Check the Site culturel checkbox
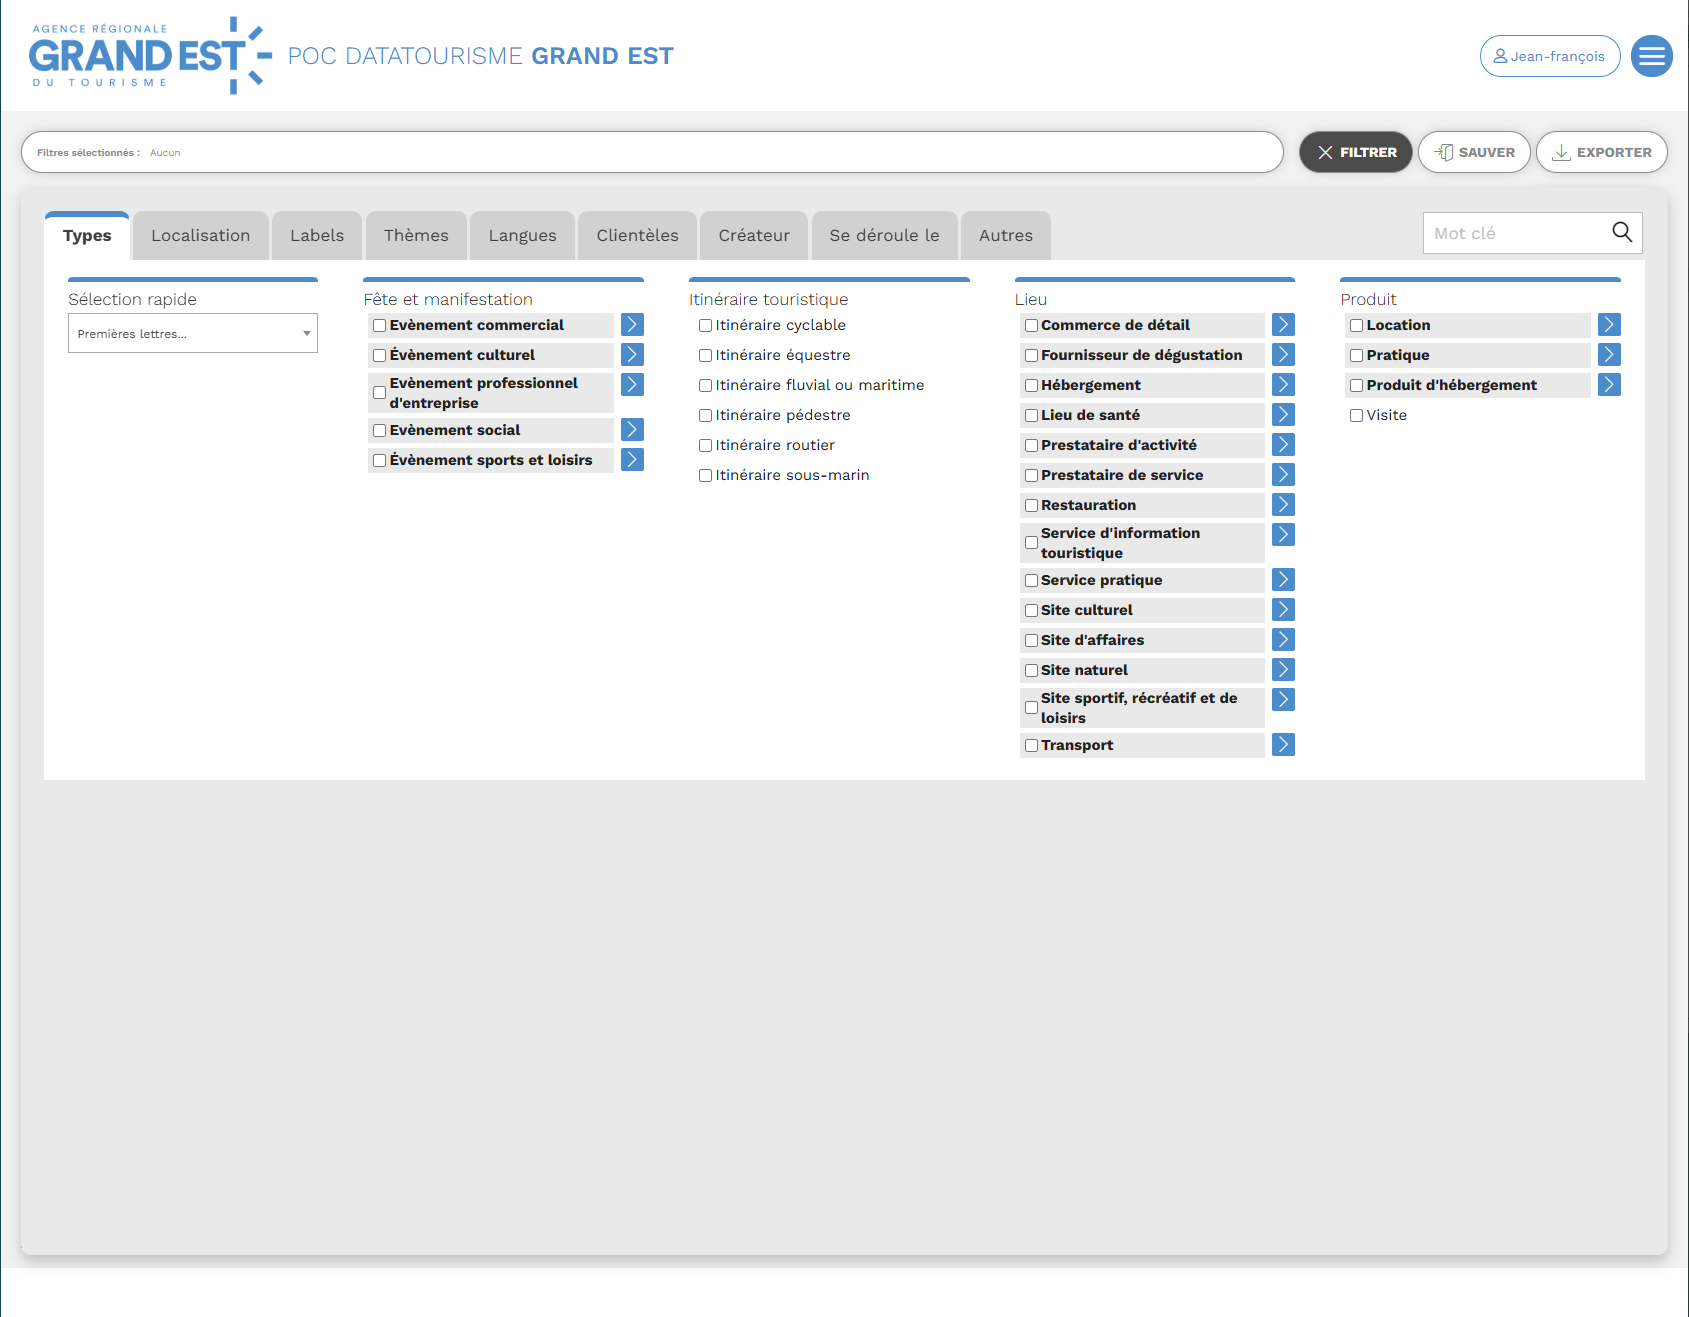Screen dimensions: 1689x1317 click(x=1031, y=611)
